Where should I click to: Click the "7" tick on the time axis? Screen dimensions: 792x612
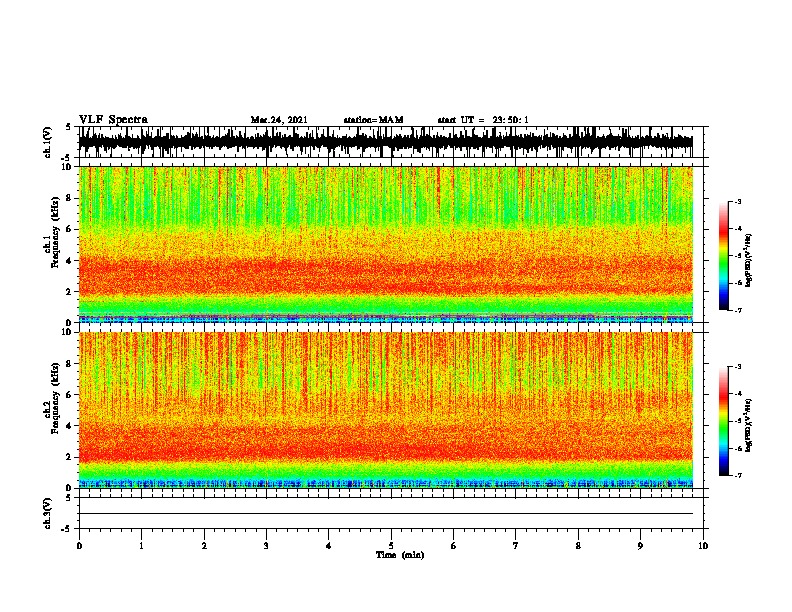[516, 546]
